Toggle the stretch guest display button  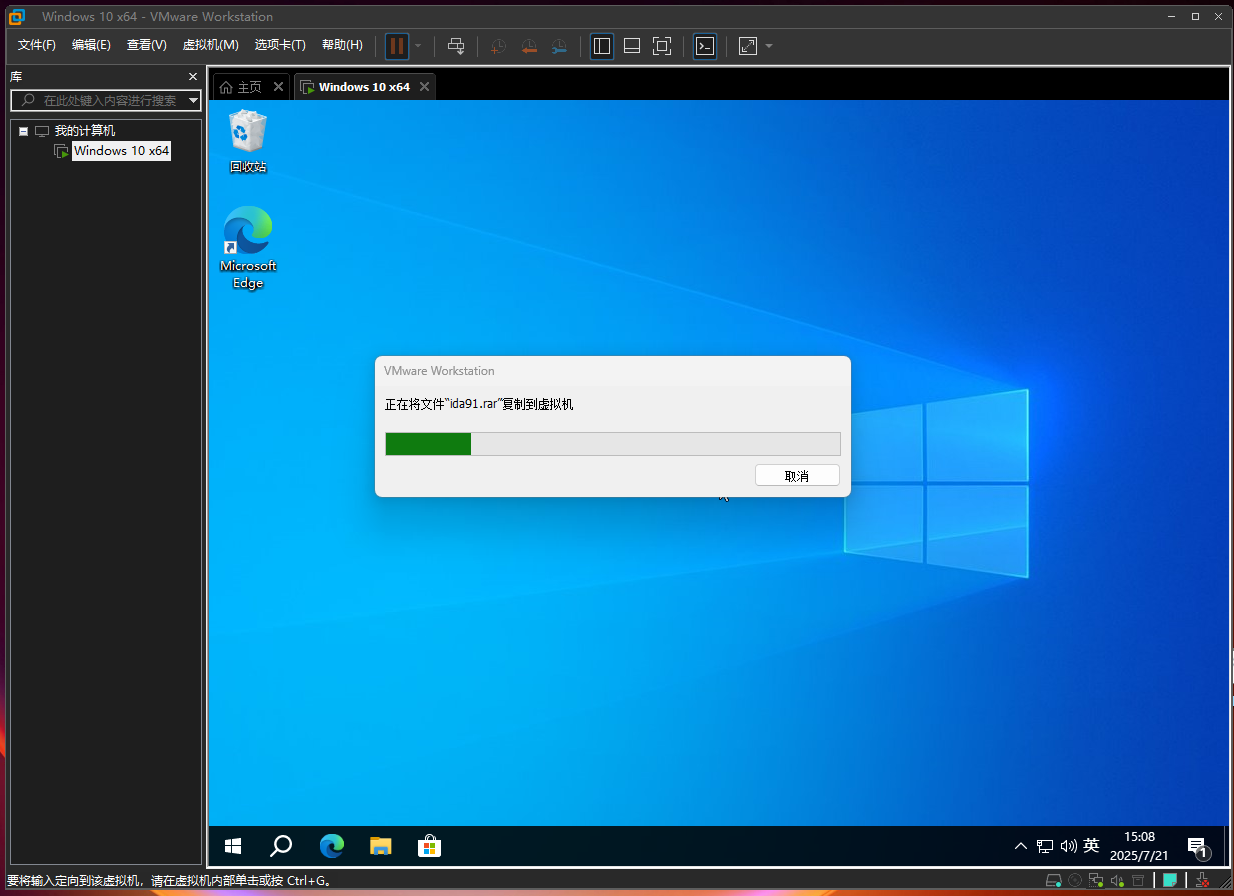[748, 46]
